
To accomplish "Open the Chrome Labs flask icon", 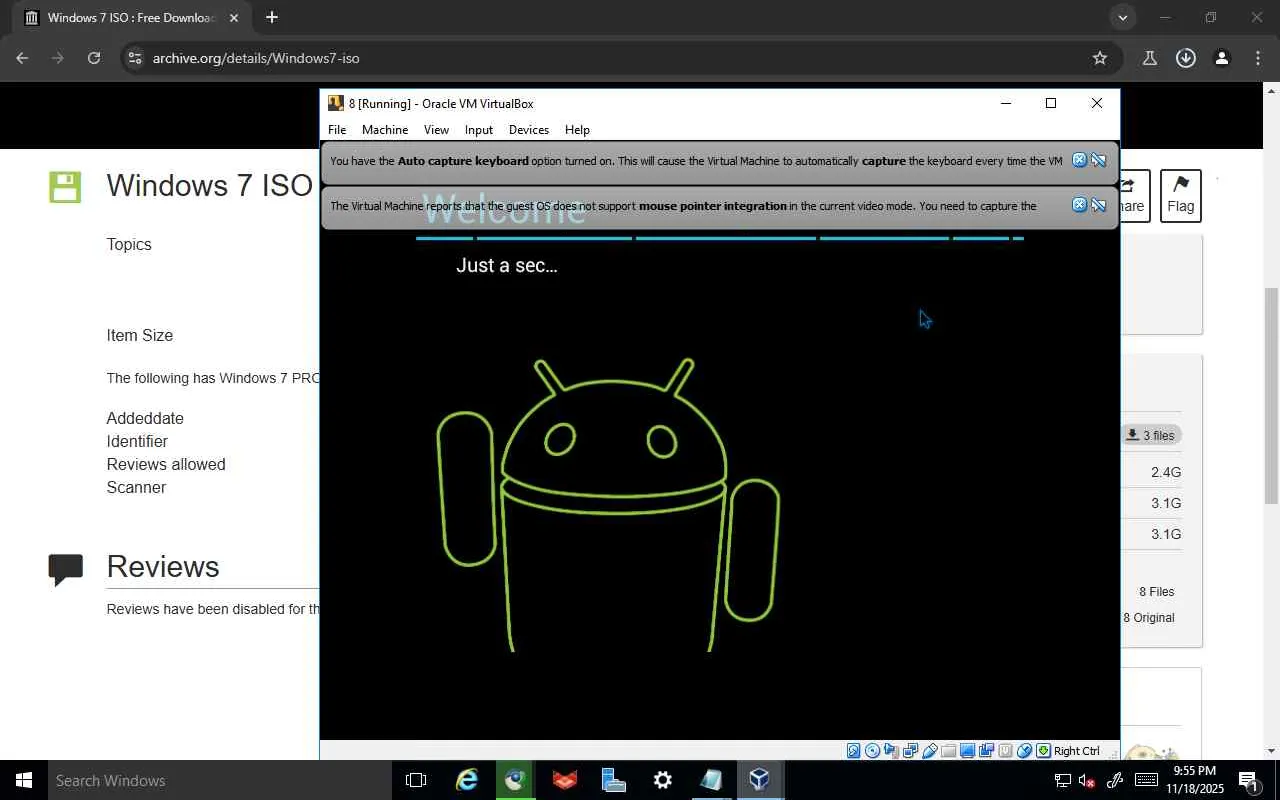I will click(x=1150, y=58).
